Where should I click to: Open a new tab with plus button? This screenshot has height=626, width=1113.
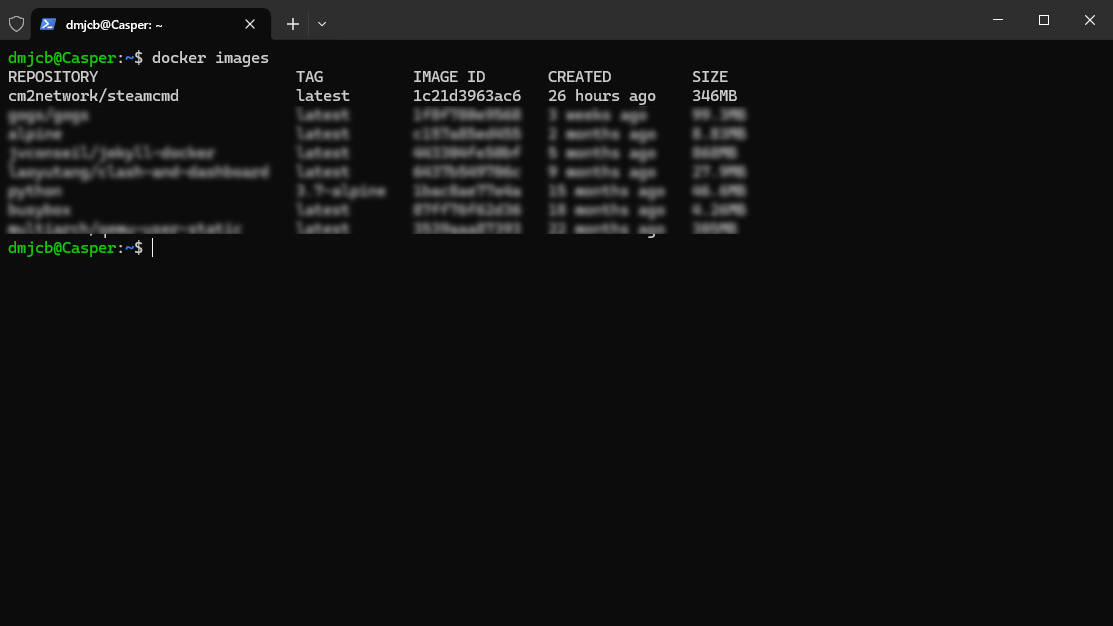click(292, 24)
